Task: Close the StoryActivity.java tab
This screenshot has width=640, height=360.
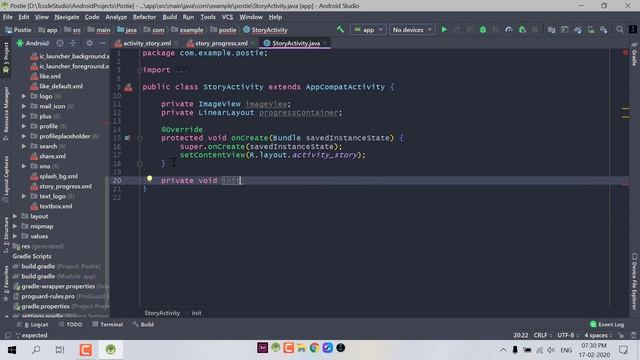Action: pos(325,43)
